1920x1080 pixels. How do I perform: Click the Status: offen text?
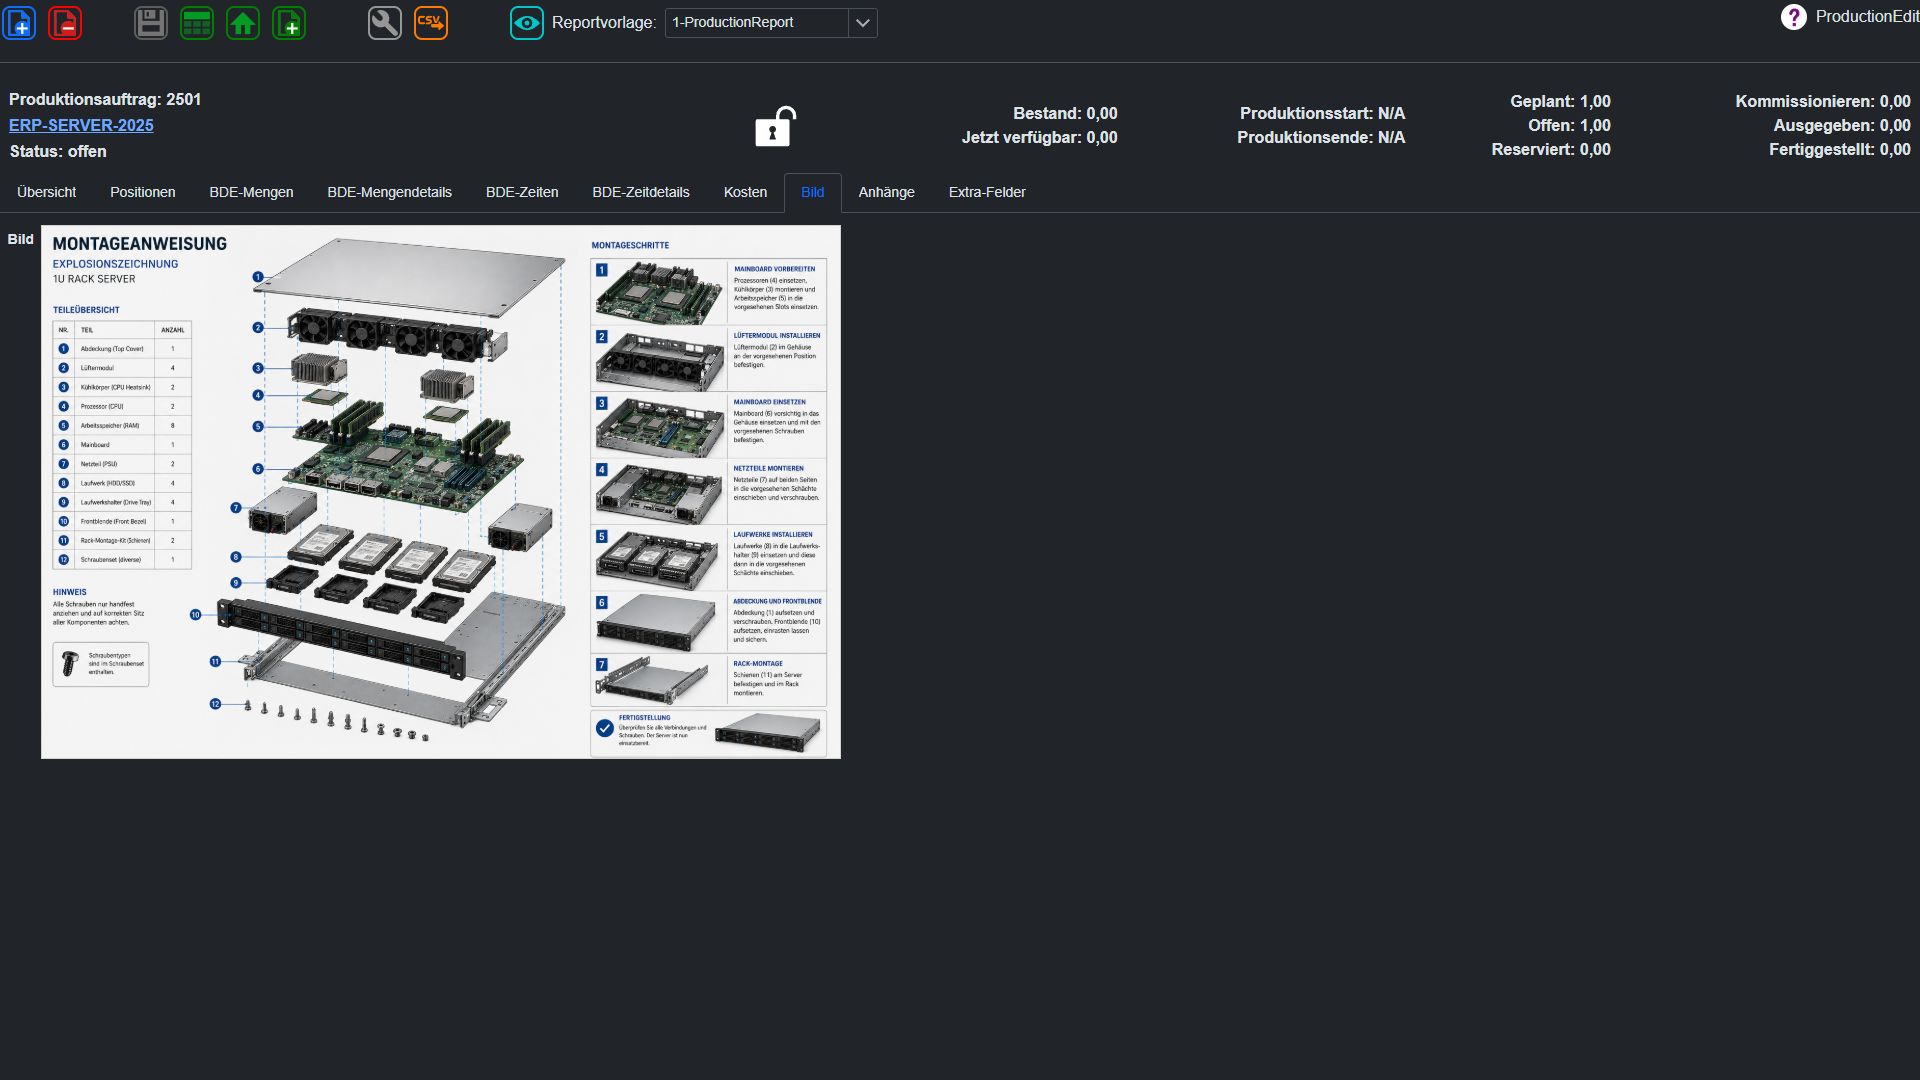pyautogui.click(x=58, y=151)
